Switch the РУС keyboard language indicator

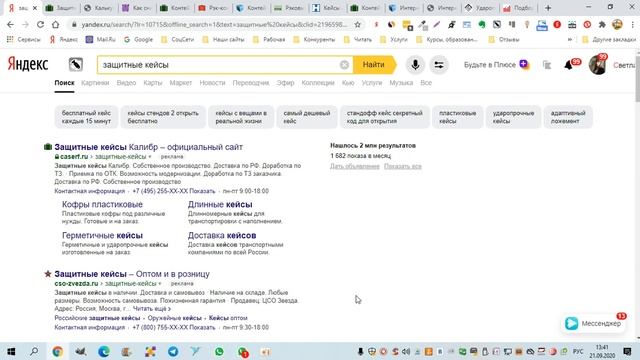[x=578, y=351]
